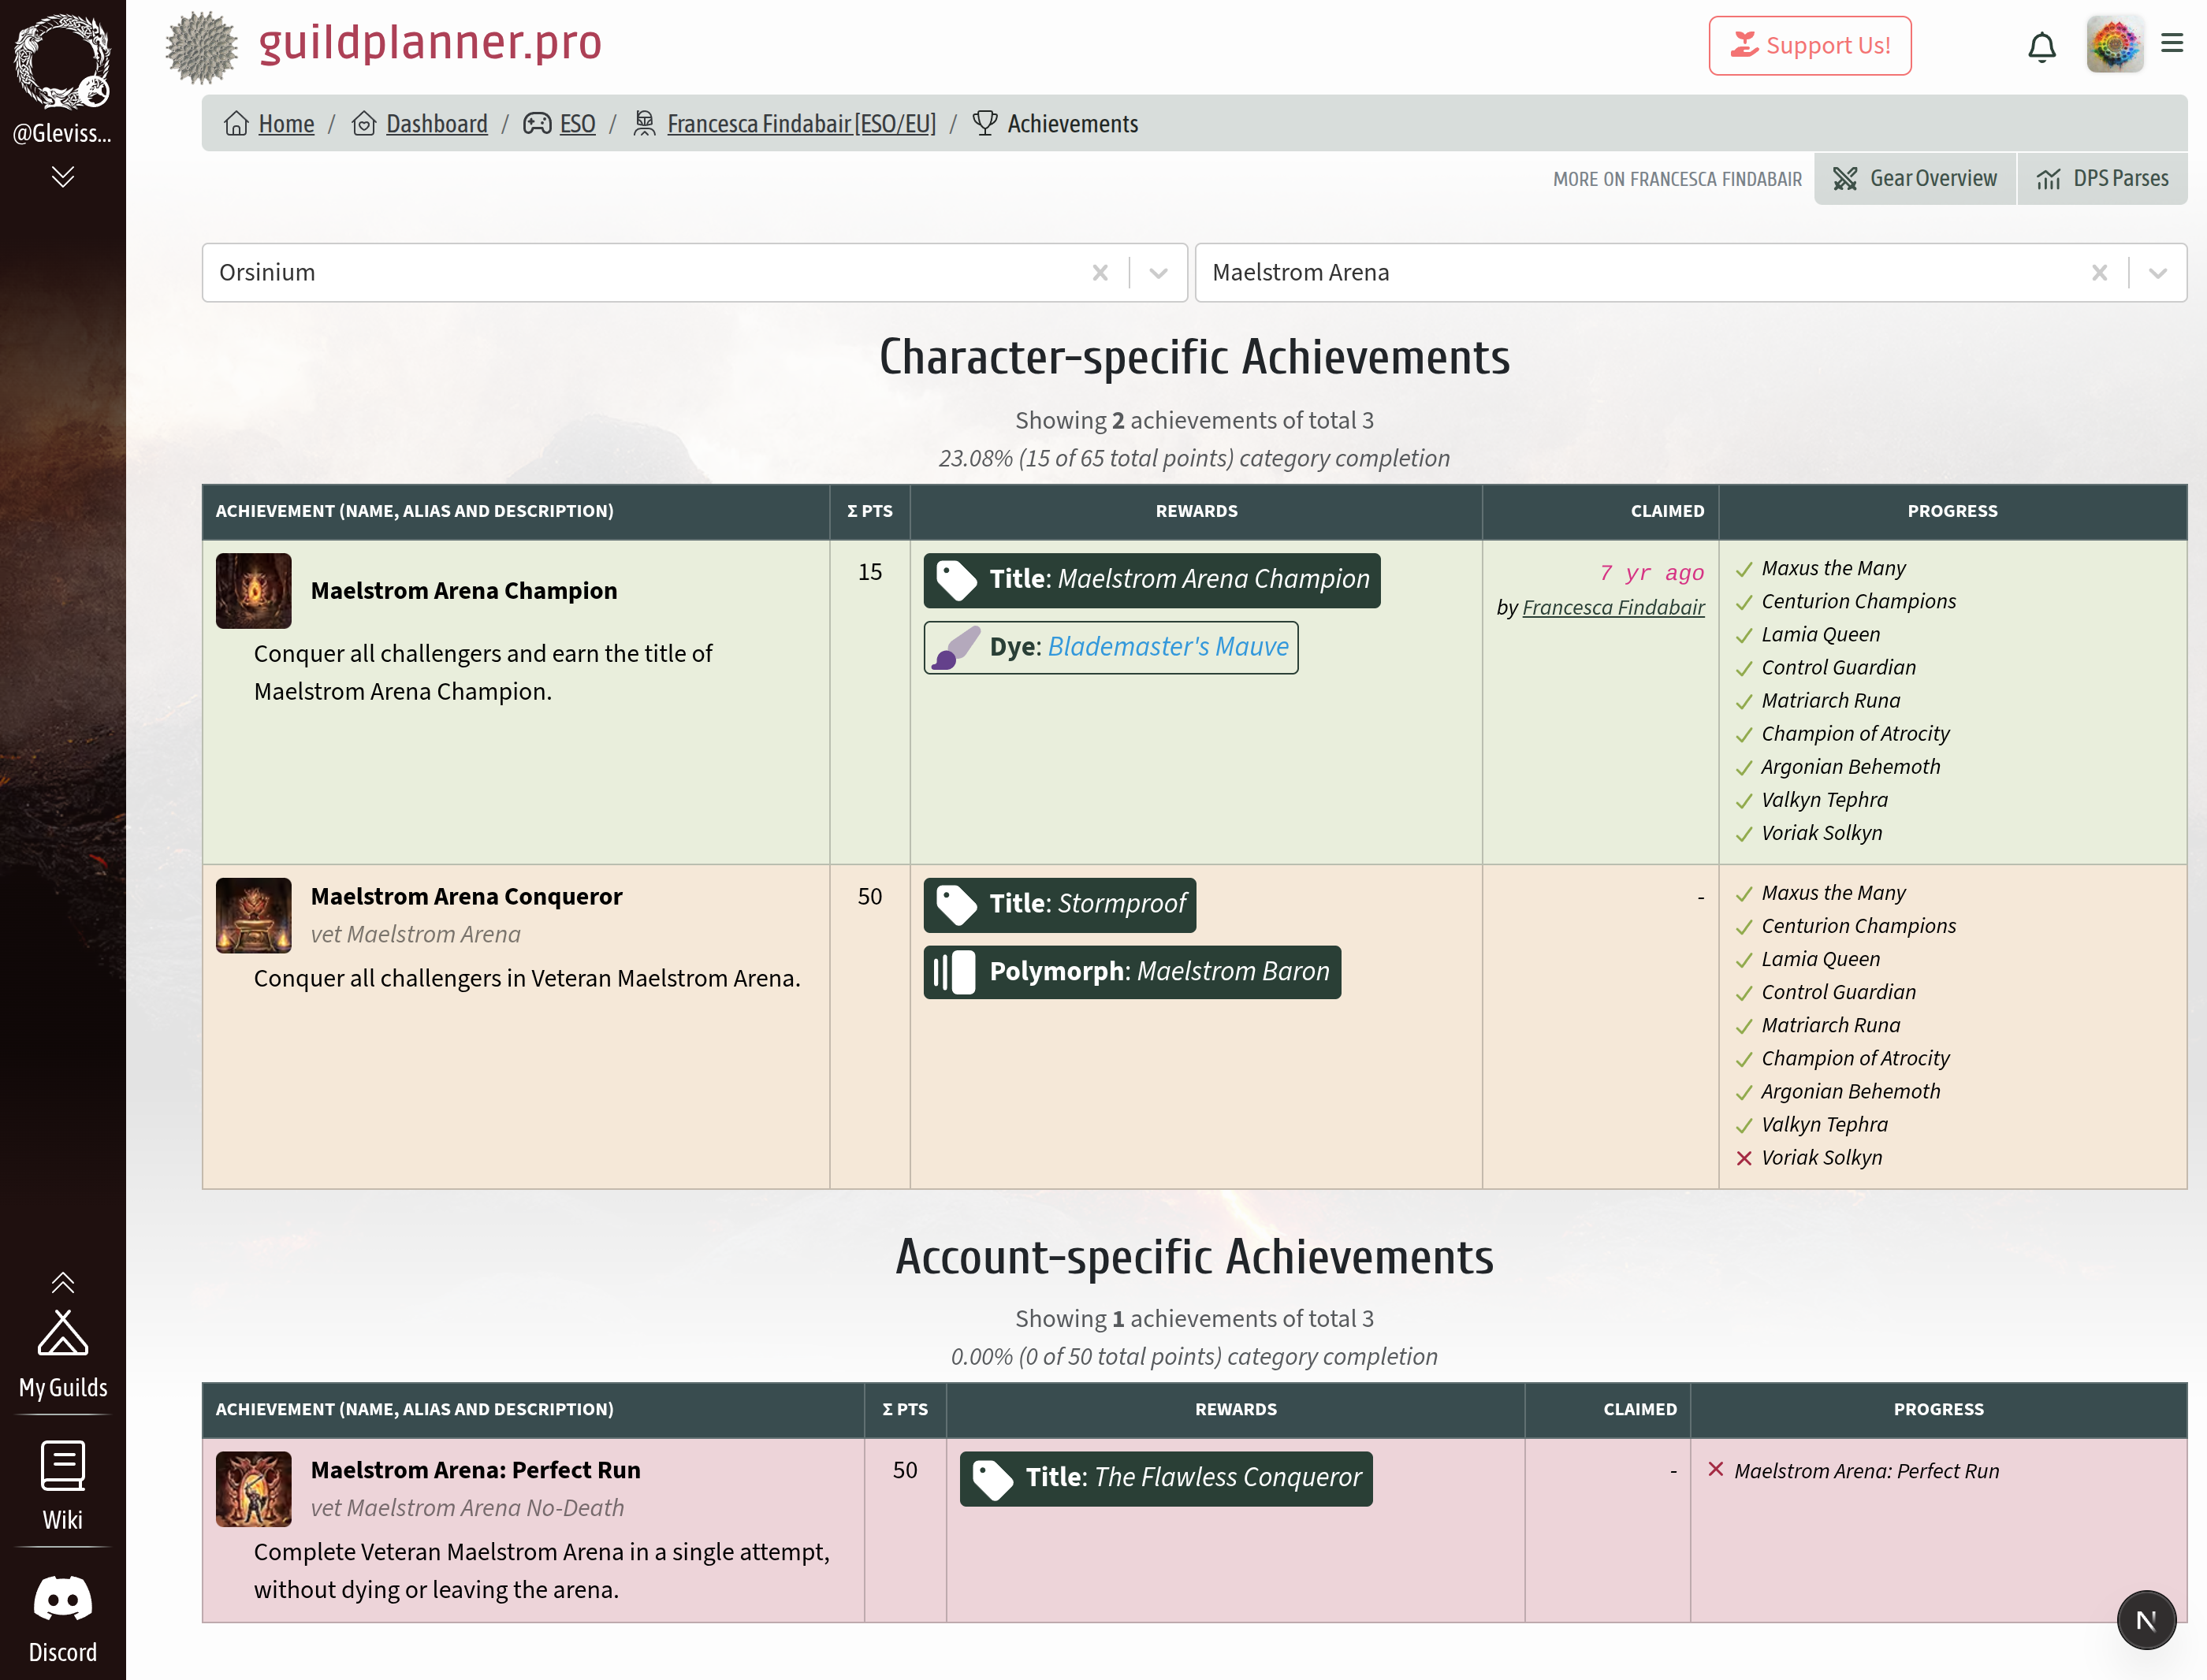Expand the Maelstrom Arena dropdown arrow

(x=2157, y=273)
